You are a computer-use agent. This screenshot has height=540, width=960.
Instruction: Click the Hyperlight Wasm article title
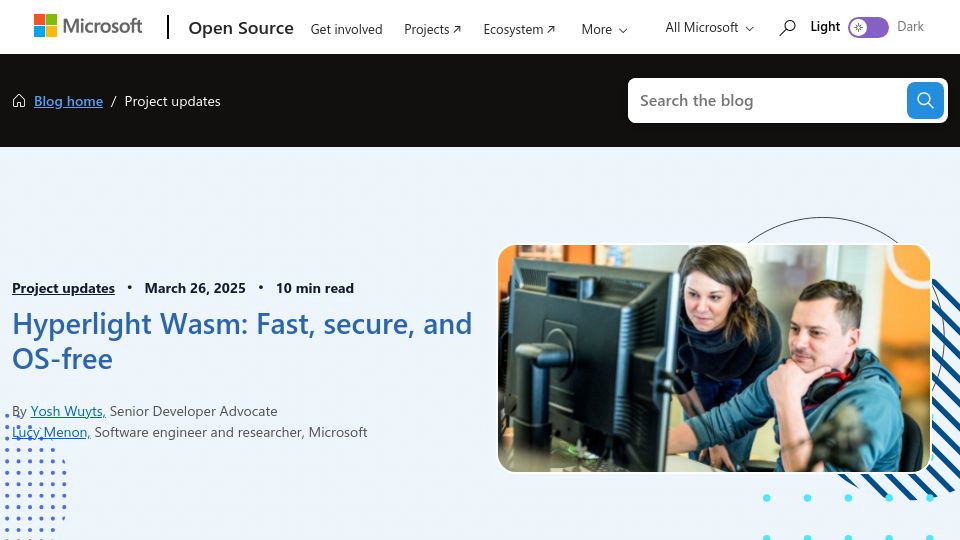[x=242, y=341]
